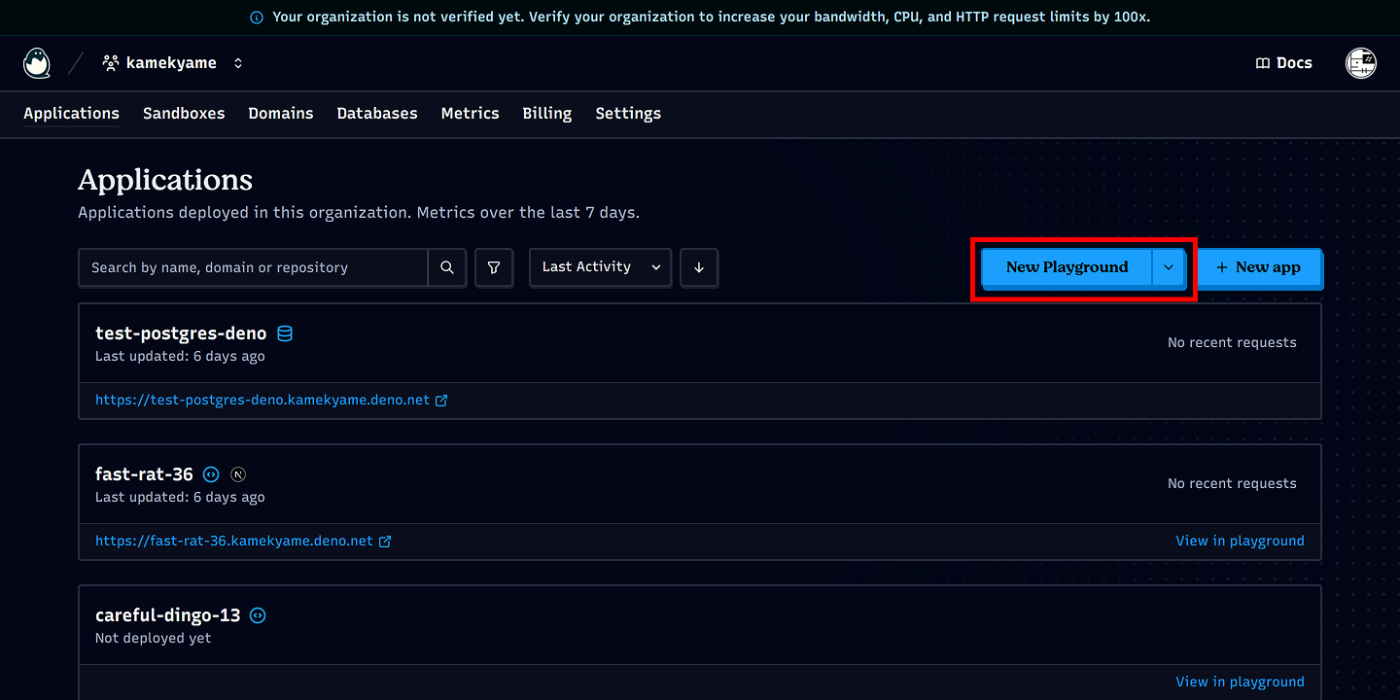Viewport: 1400px width, 700px height.
Task: Switch to the Sandboxes tab
Action: click(x=184, y=113)
